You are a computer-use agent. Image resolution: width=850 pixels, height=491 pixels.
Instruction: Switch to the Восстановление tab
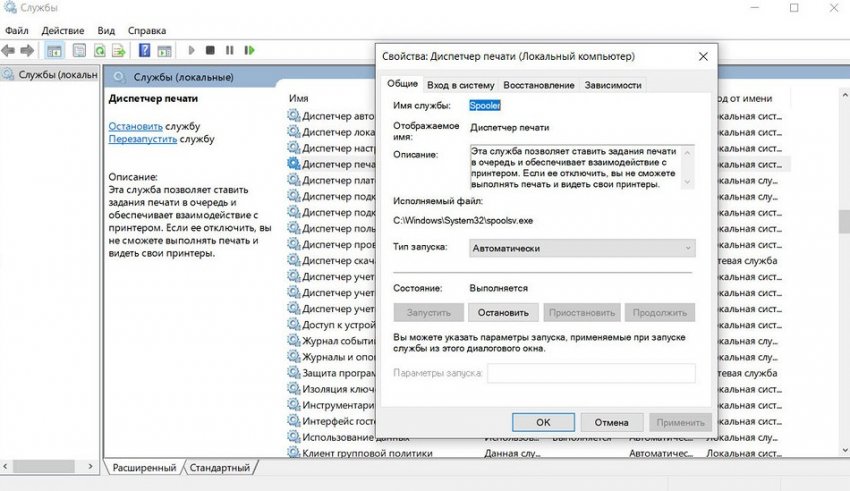coord(539,85)
